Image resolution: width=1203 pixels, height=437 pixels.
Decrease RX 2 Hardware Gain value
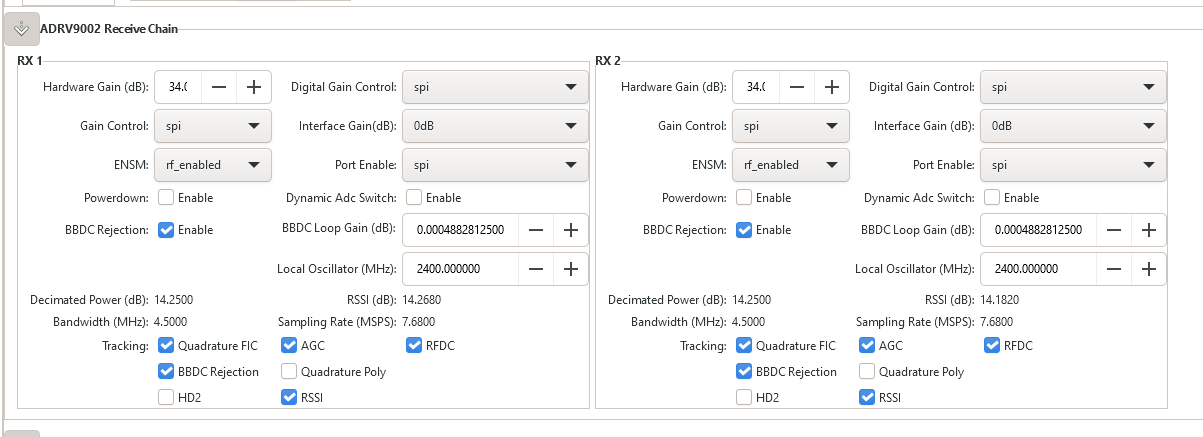pos(797,87)
